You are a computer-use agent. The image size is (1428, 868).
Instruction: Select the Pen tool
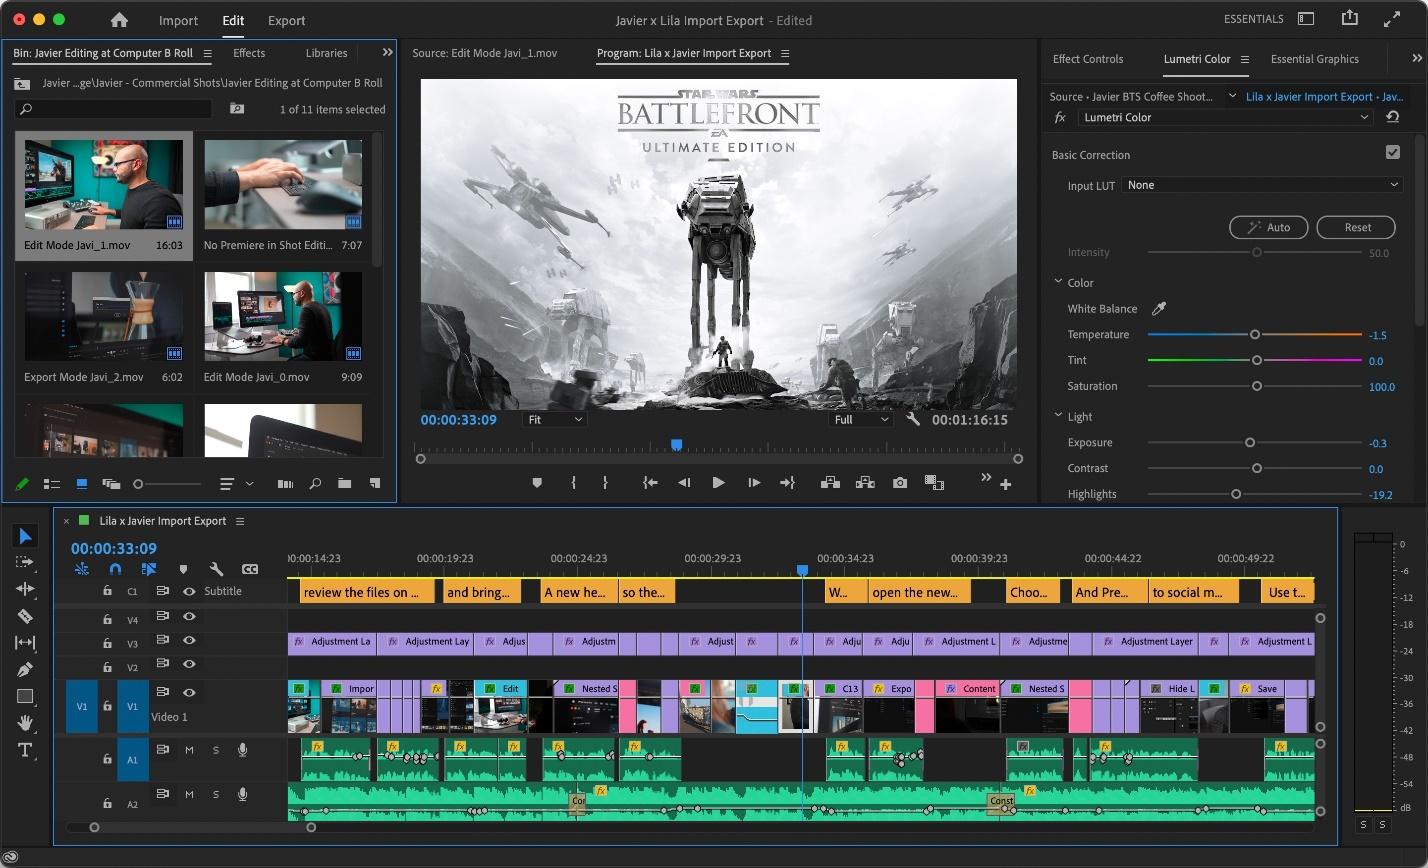[25, 669]
